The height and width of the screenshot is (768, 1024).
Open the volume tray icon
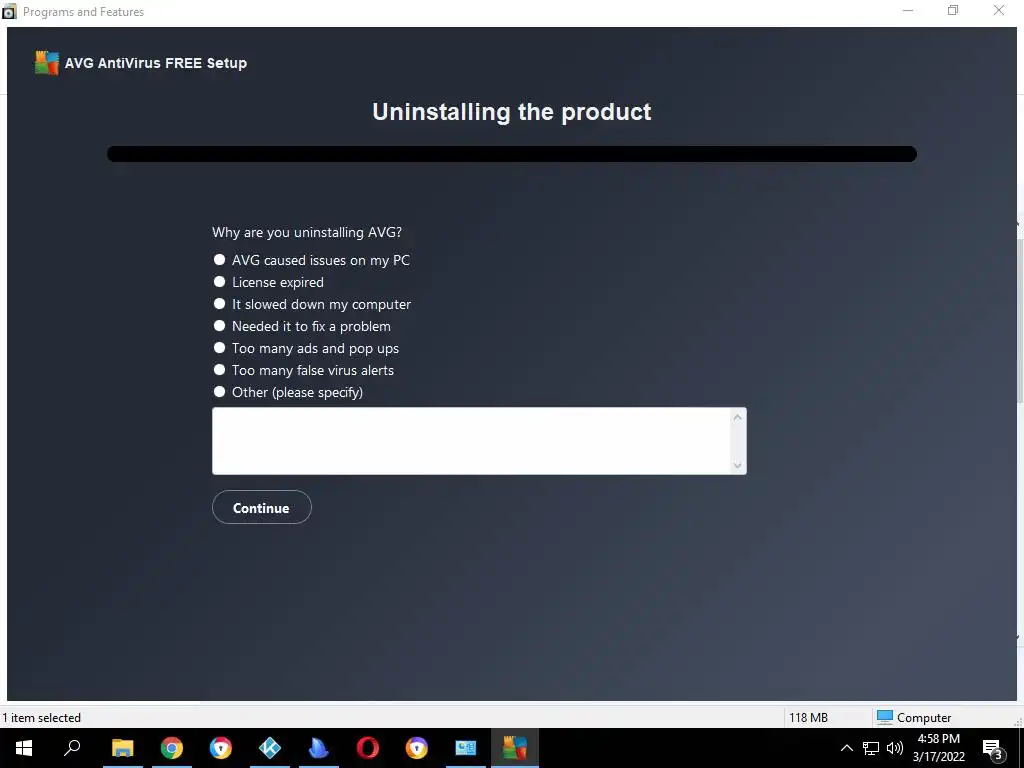pyautogui.click(x=895, y=748)
